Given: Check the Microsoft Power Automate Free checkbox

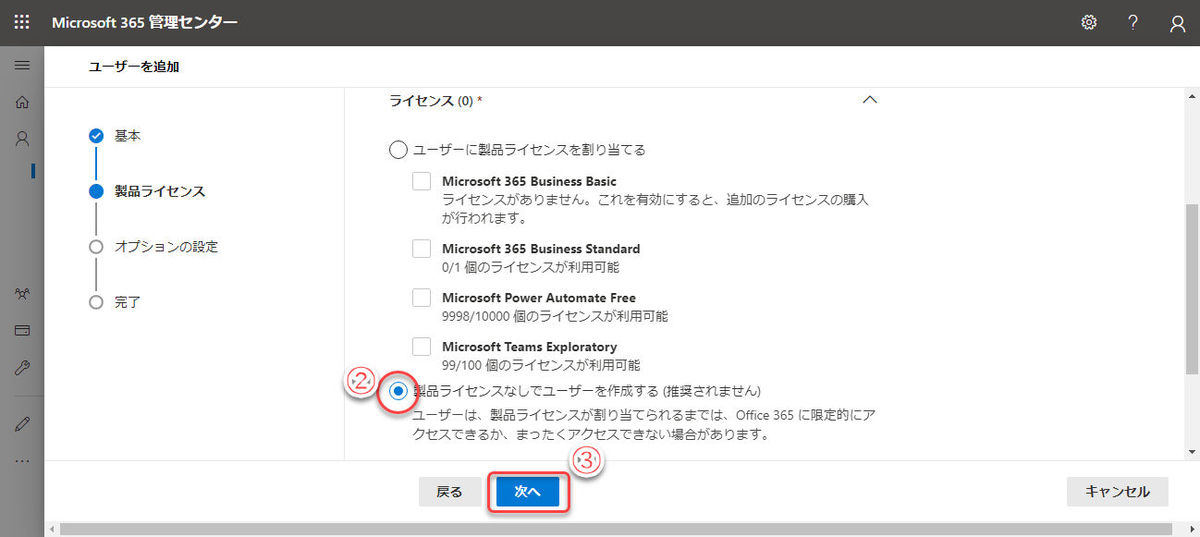Looking at the screenshot, I should coord(422,298).
